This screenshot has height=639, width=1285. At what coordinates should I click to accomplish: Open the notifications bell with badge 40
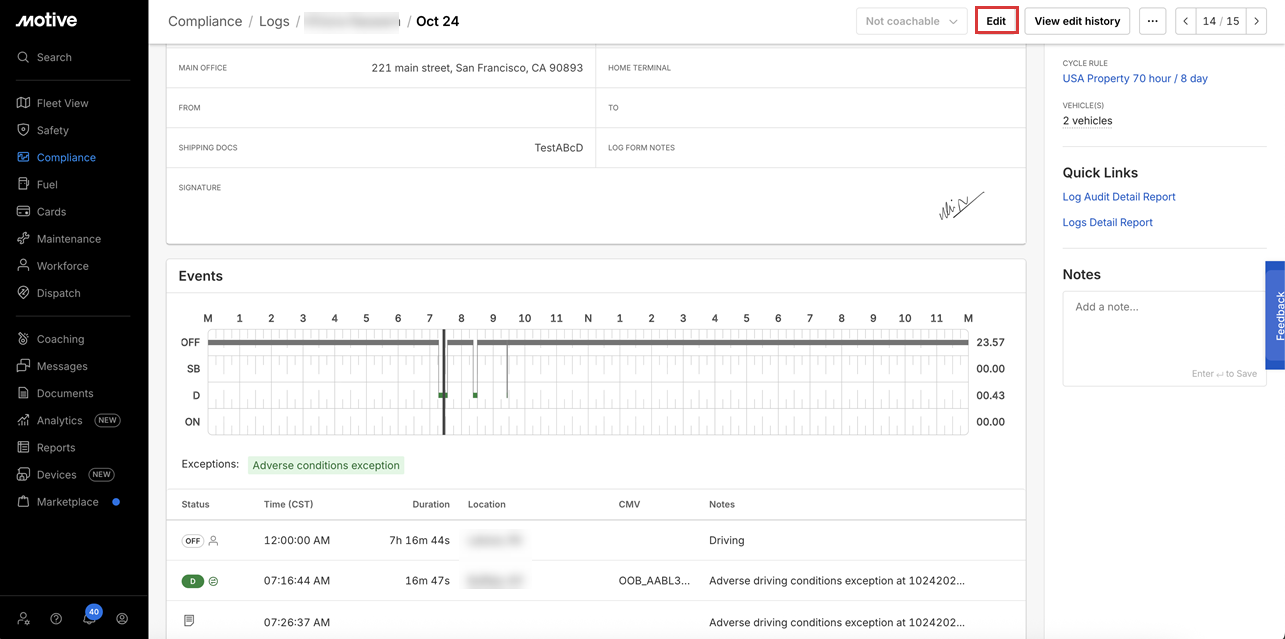(x=89, y=618)
